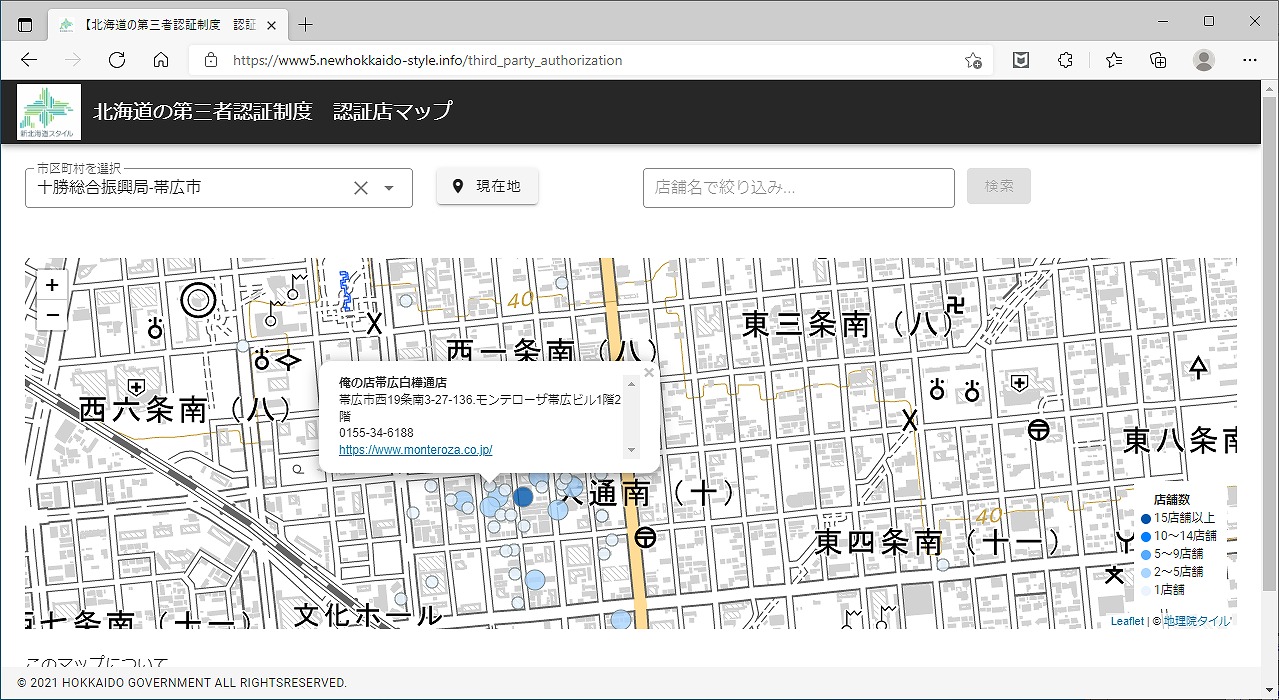Expand the 市区町村 municipality dropdown
This screenshot has height=700, width=1279.
click(390, 188)
